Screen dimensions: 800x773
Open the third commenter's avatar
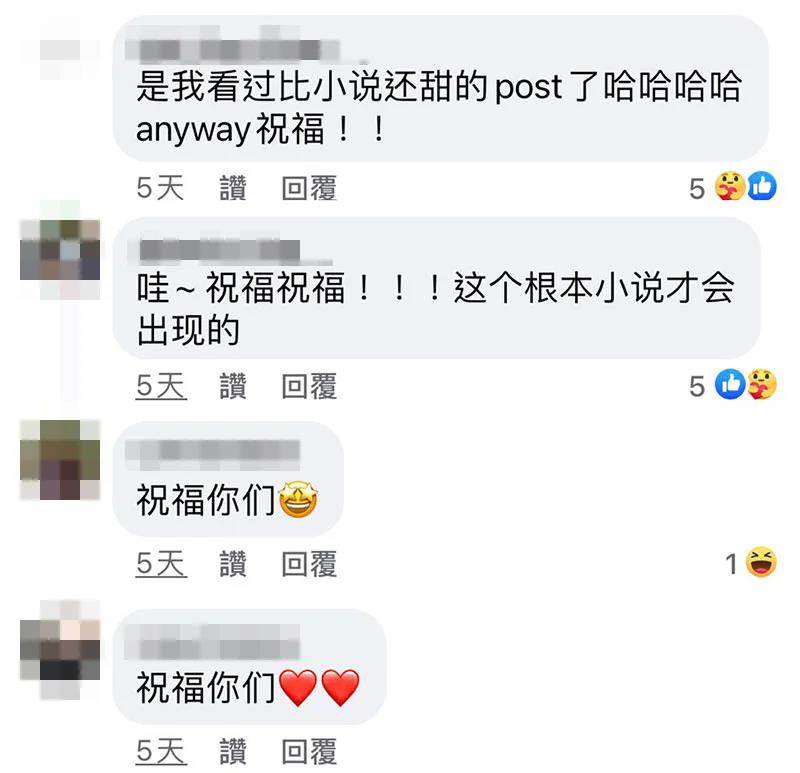click(x=60, y=459)
